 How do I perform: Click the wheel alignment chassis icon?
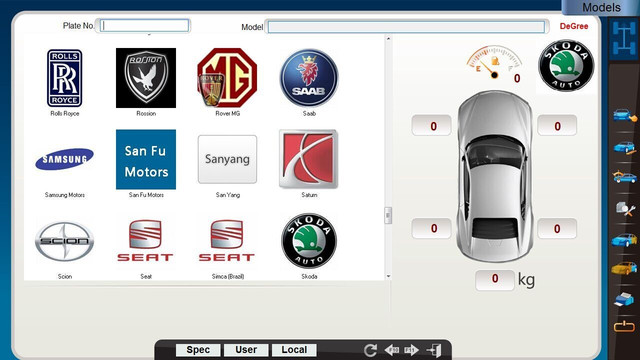point(624,39)
